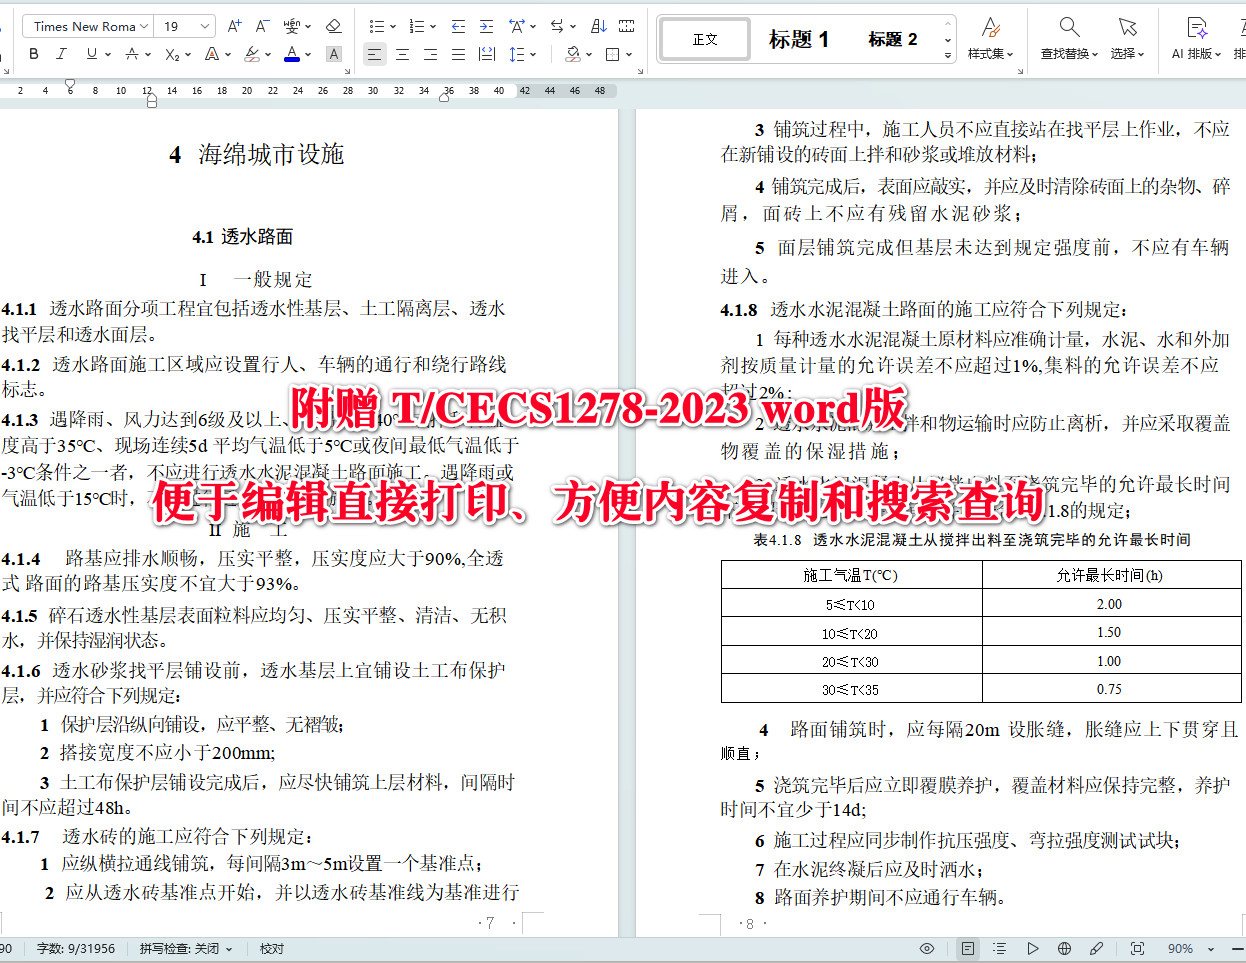
Task: Expand the borders dropdown arrow
Action: tap(628, 55)
